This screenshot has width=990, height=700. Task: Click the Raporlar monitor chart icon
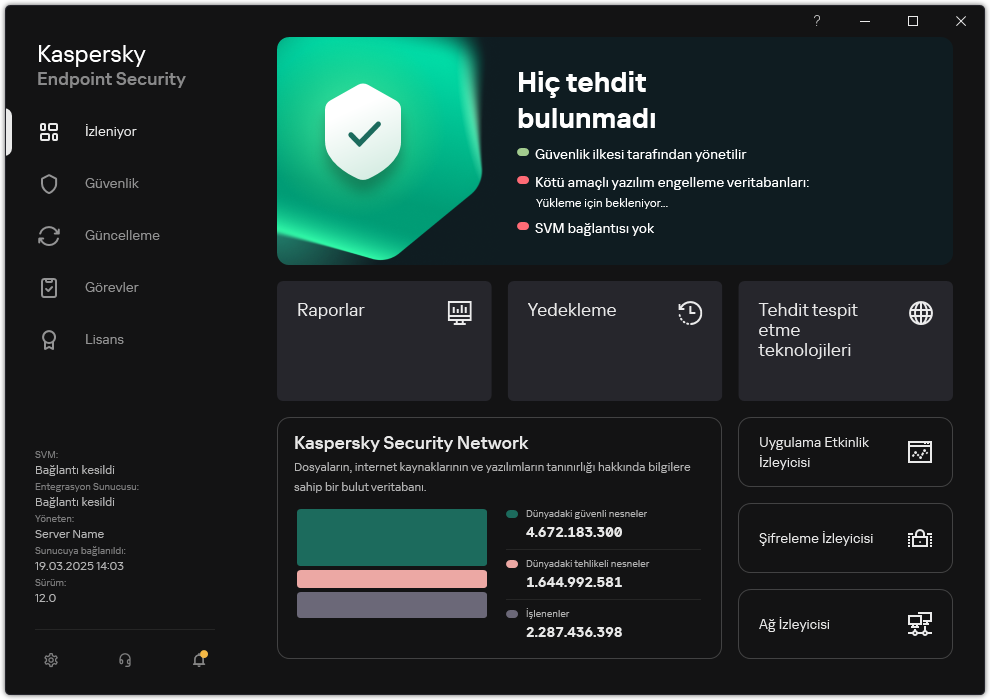(x=459, y=312)
